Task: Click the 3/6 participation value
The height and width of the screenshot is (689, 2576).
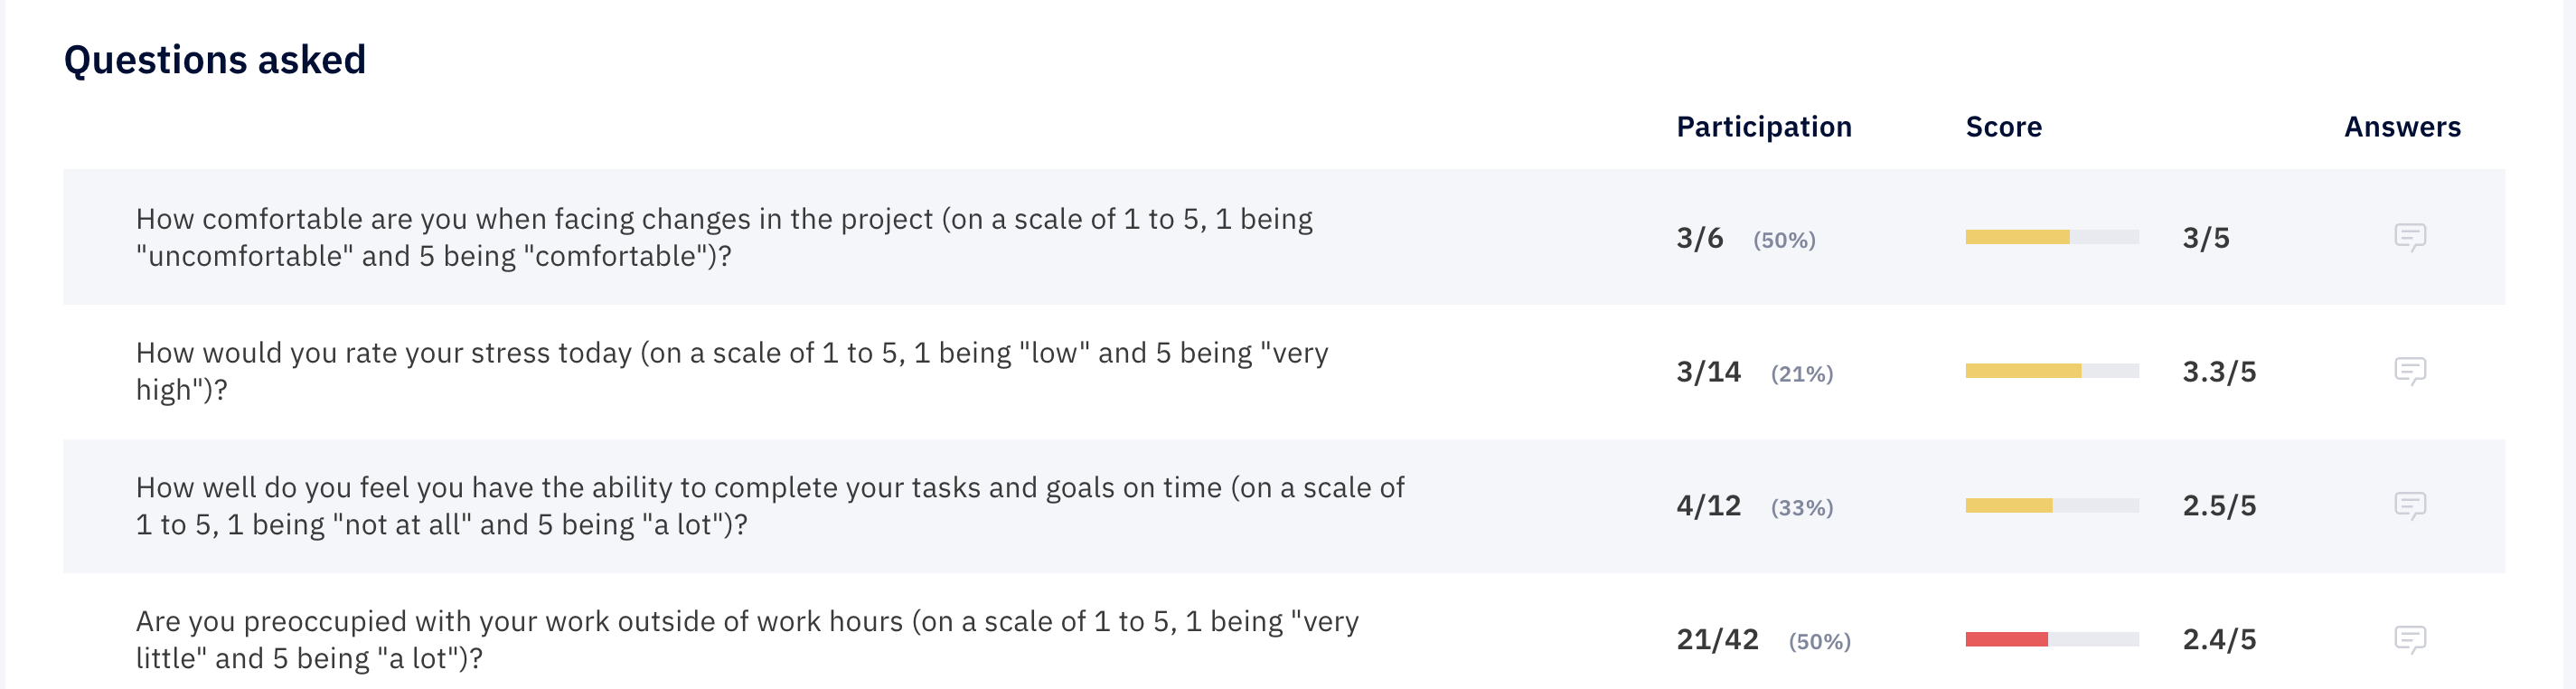Action: point(1700,238)
